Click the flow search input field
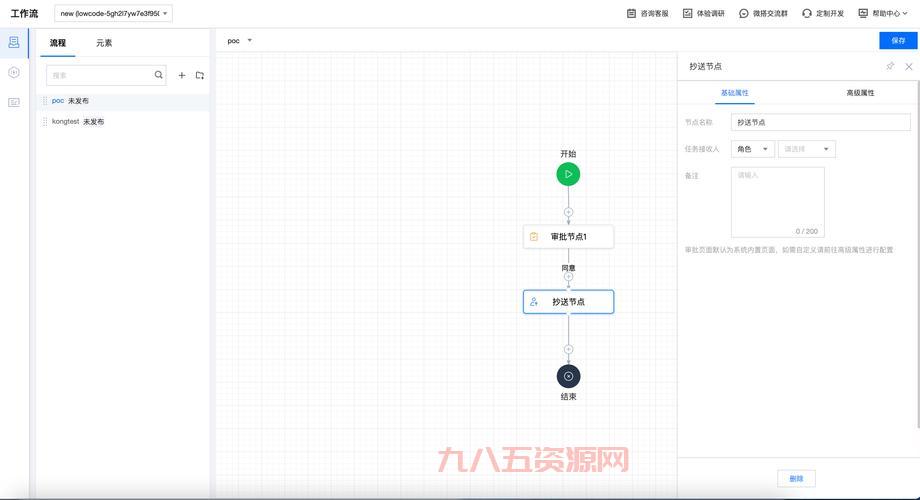The height and width of the screenshot is (500, 920). [x=106, y=75]
